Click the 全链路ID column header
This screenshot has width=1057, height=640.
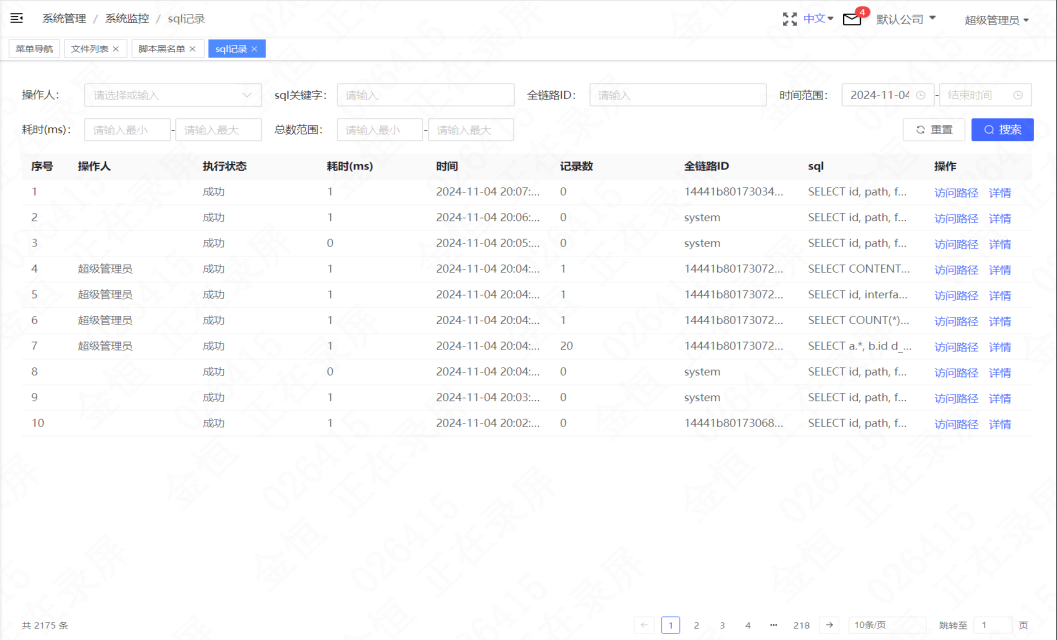pyautogui.click(x=706, y=166)
